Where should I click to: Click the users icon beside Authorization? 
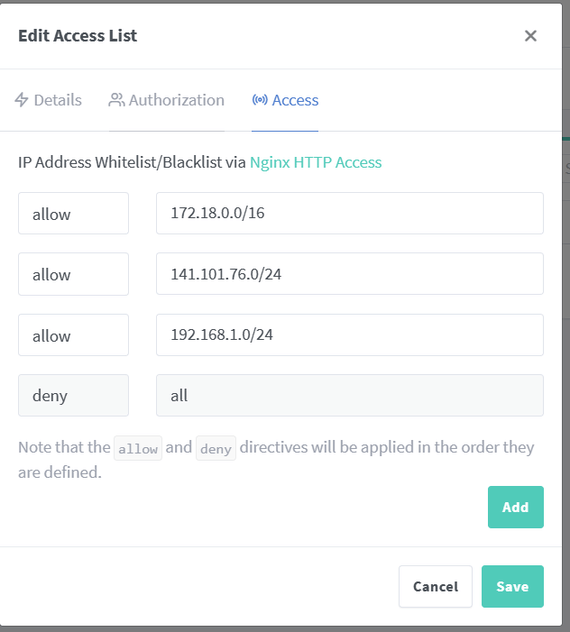116,100
